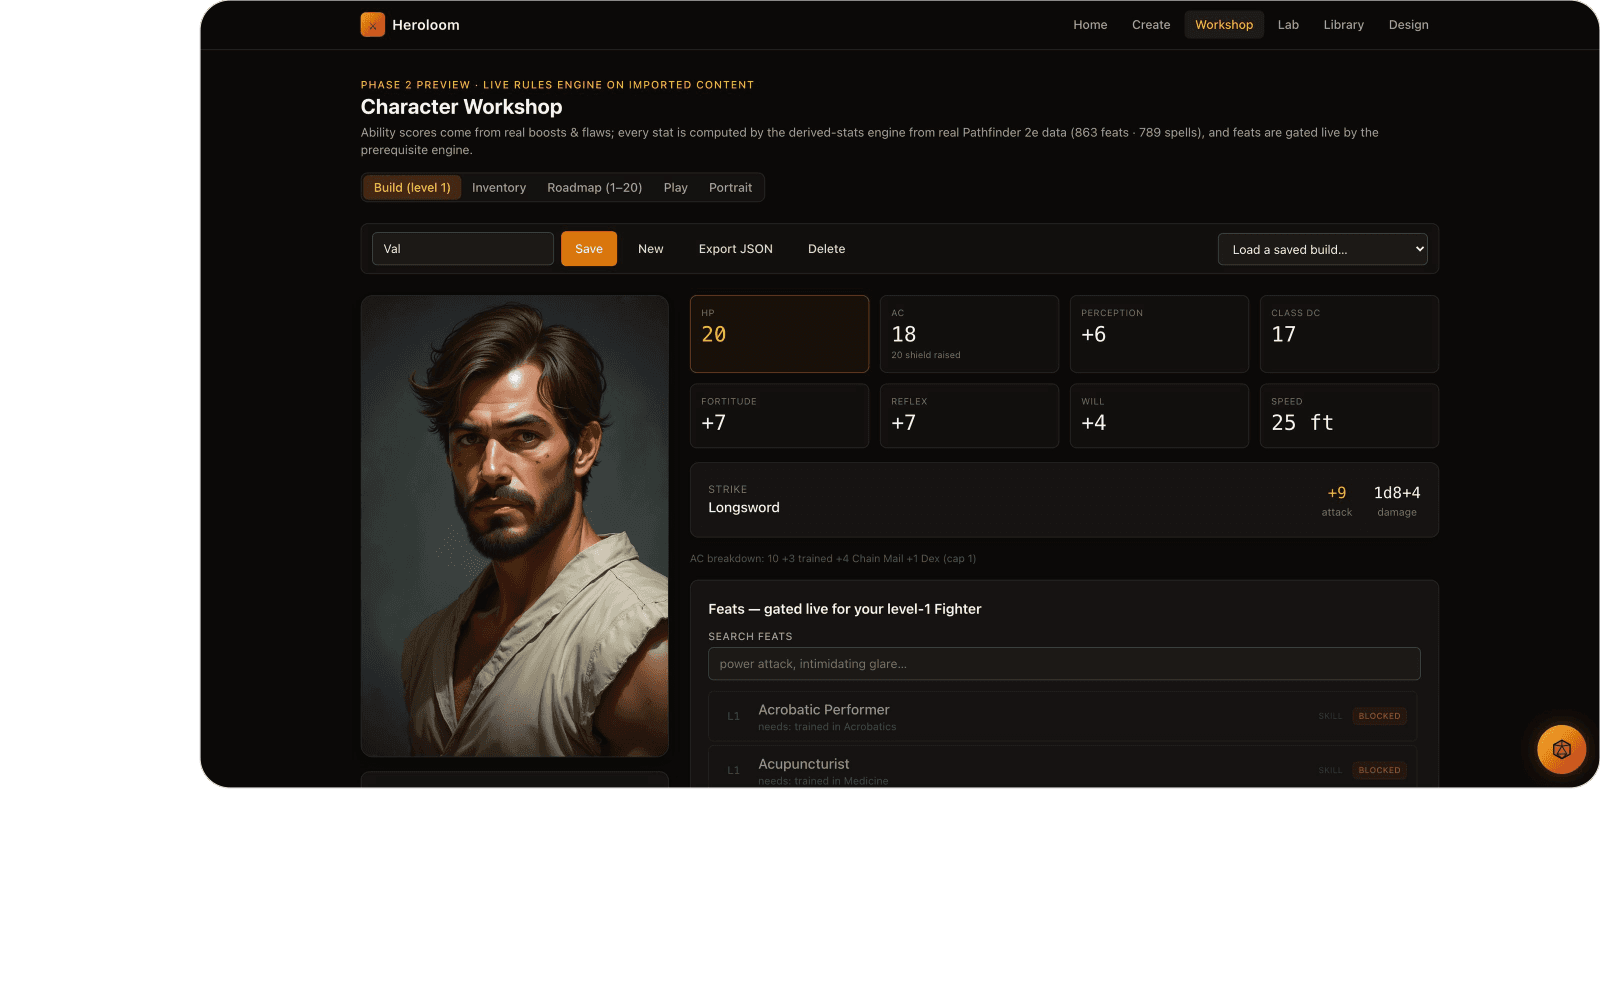Select the Workshop nav item
The height and width of the screenshot is (1000, 1600).
click(x=1224, y=25)
